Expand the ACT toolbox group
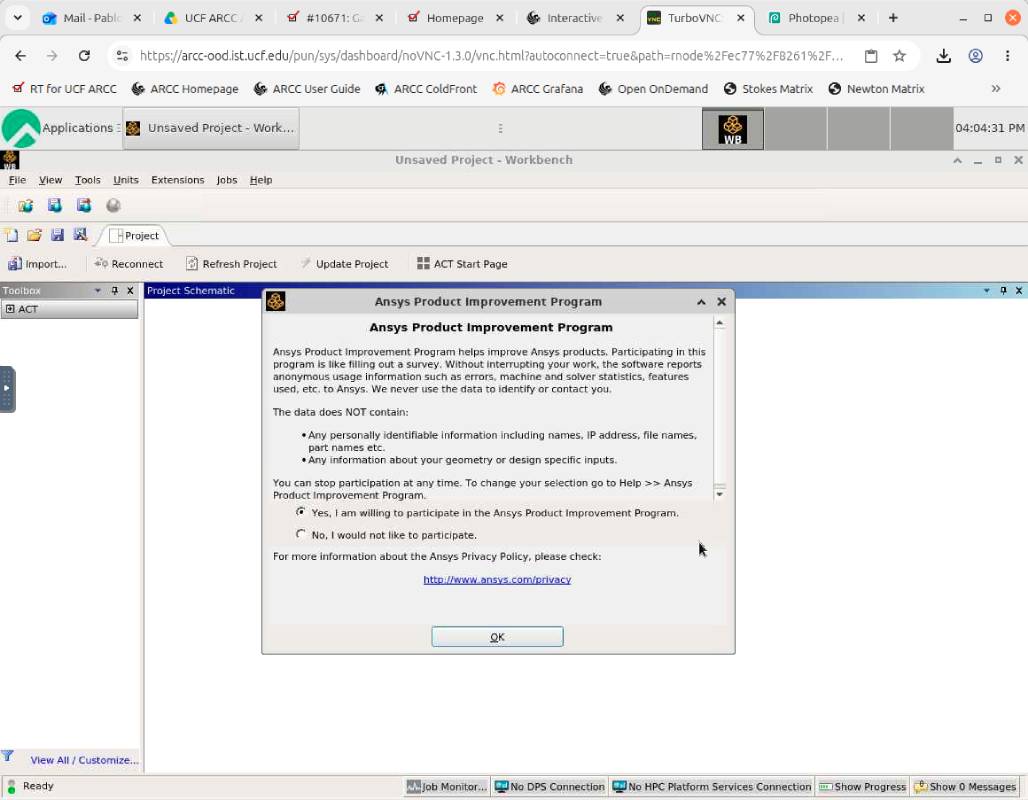Viewport: 1028px width, 800px height. (10, 309)
